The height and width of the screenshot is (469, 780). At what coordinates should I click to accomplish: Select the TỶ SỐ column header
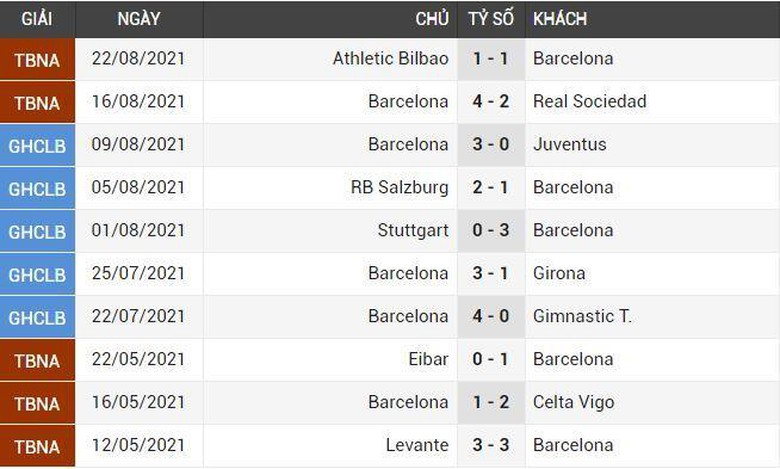491,19
